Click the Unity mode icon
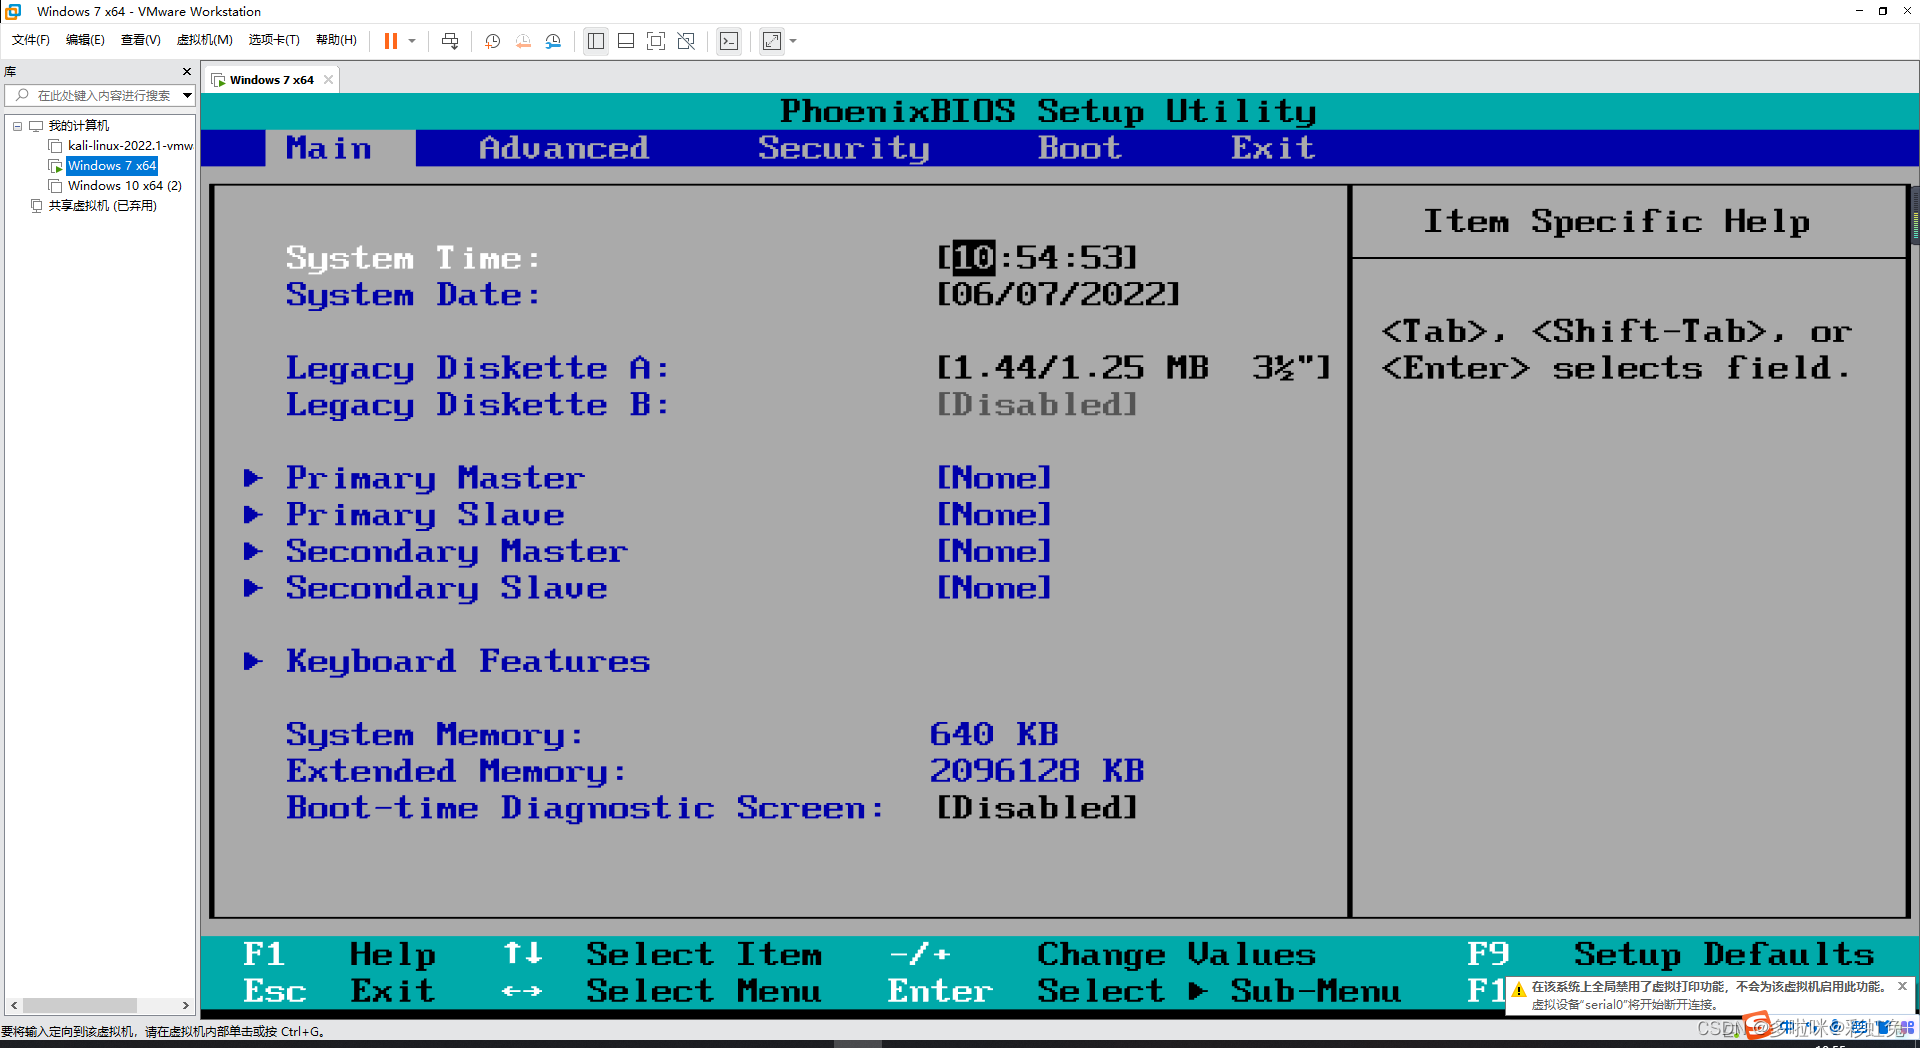The image size is (1920, 1048). click(686, 41)
